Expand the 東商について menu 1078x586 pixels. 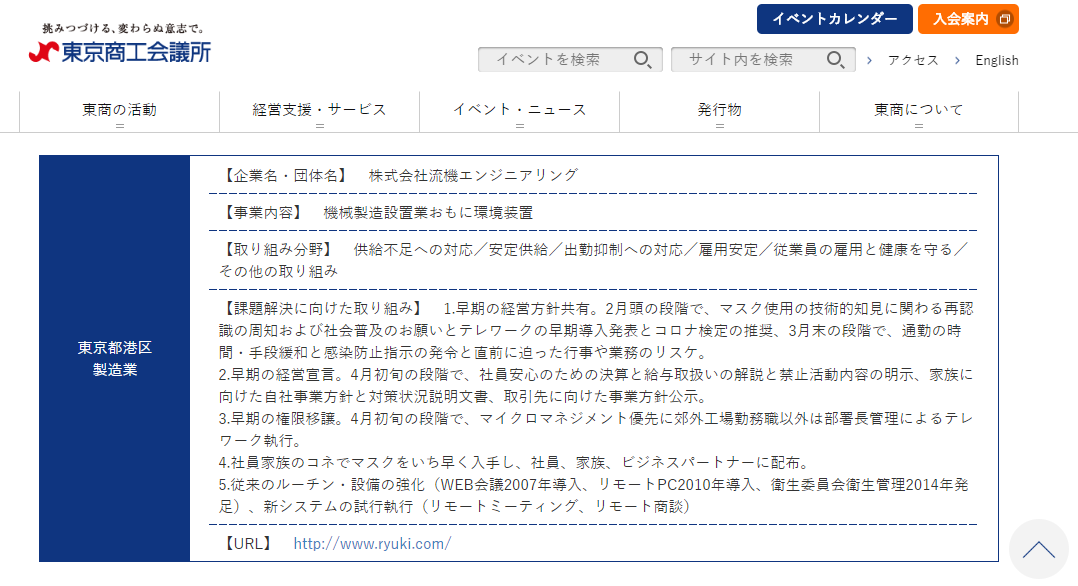[919, 111]
